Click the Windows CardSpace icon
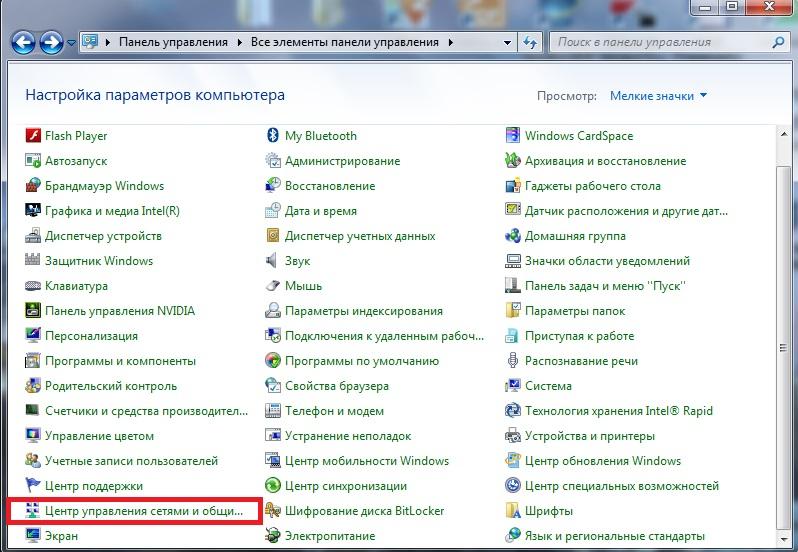 (x=513, y=136)
